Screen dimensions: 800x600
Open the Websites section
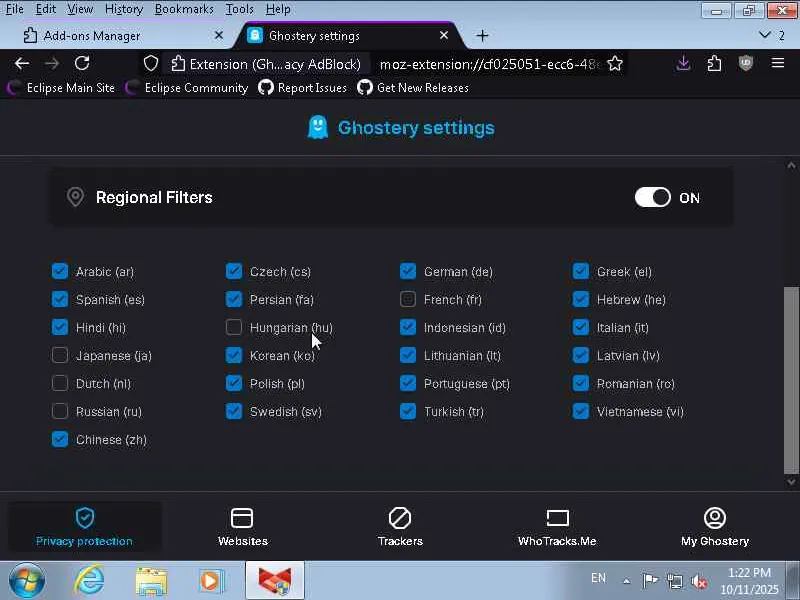pyautogui.click(x=242, y=527)
